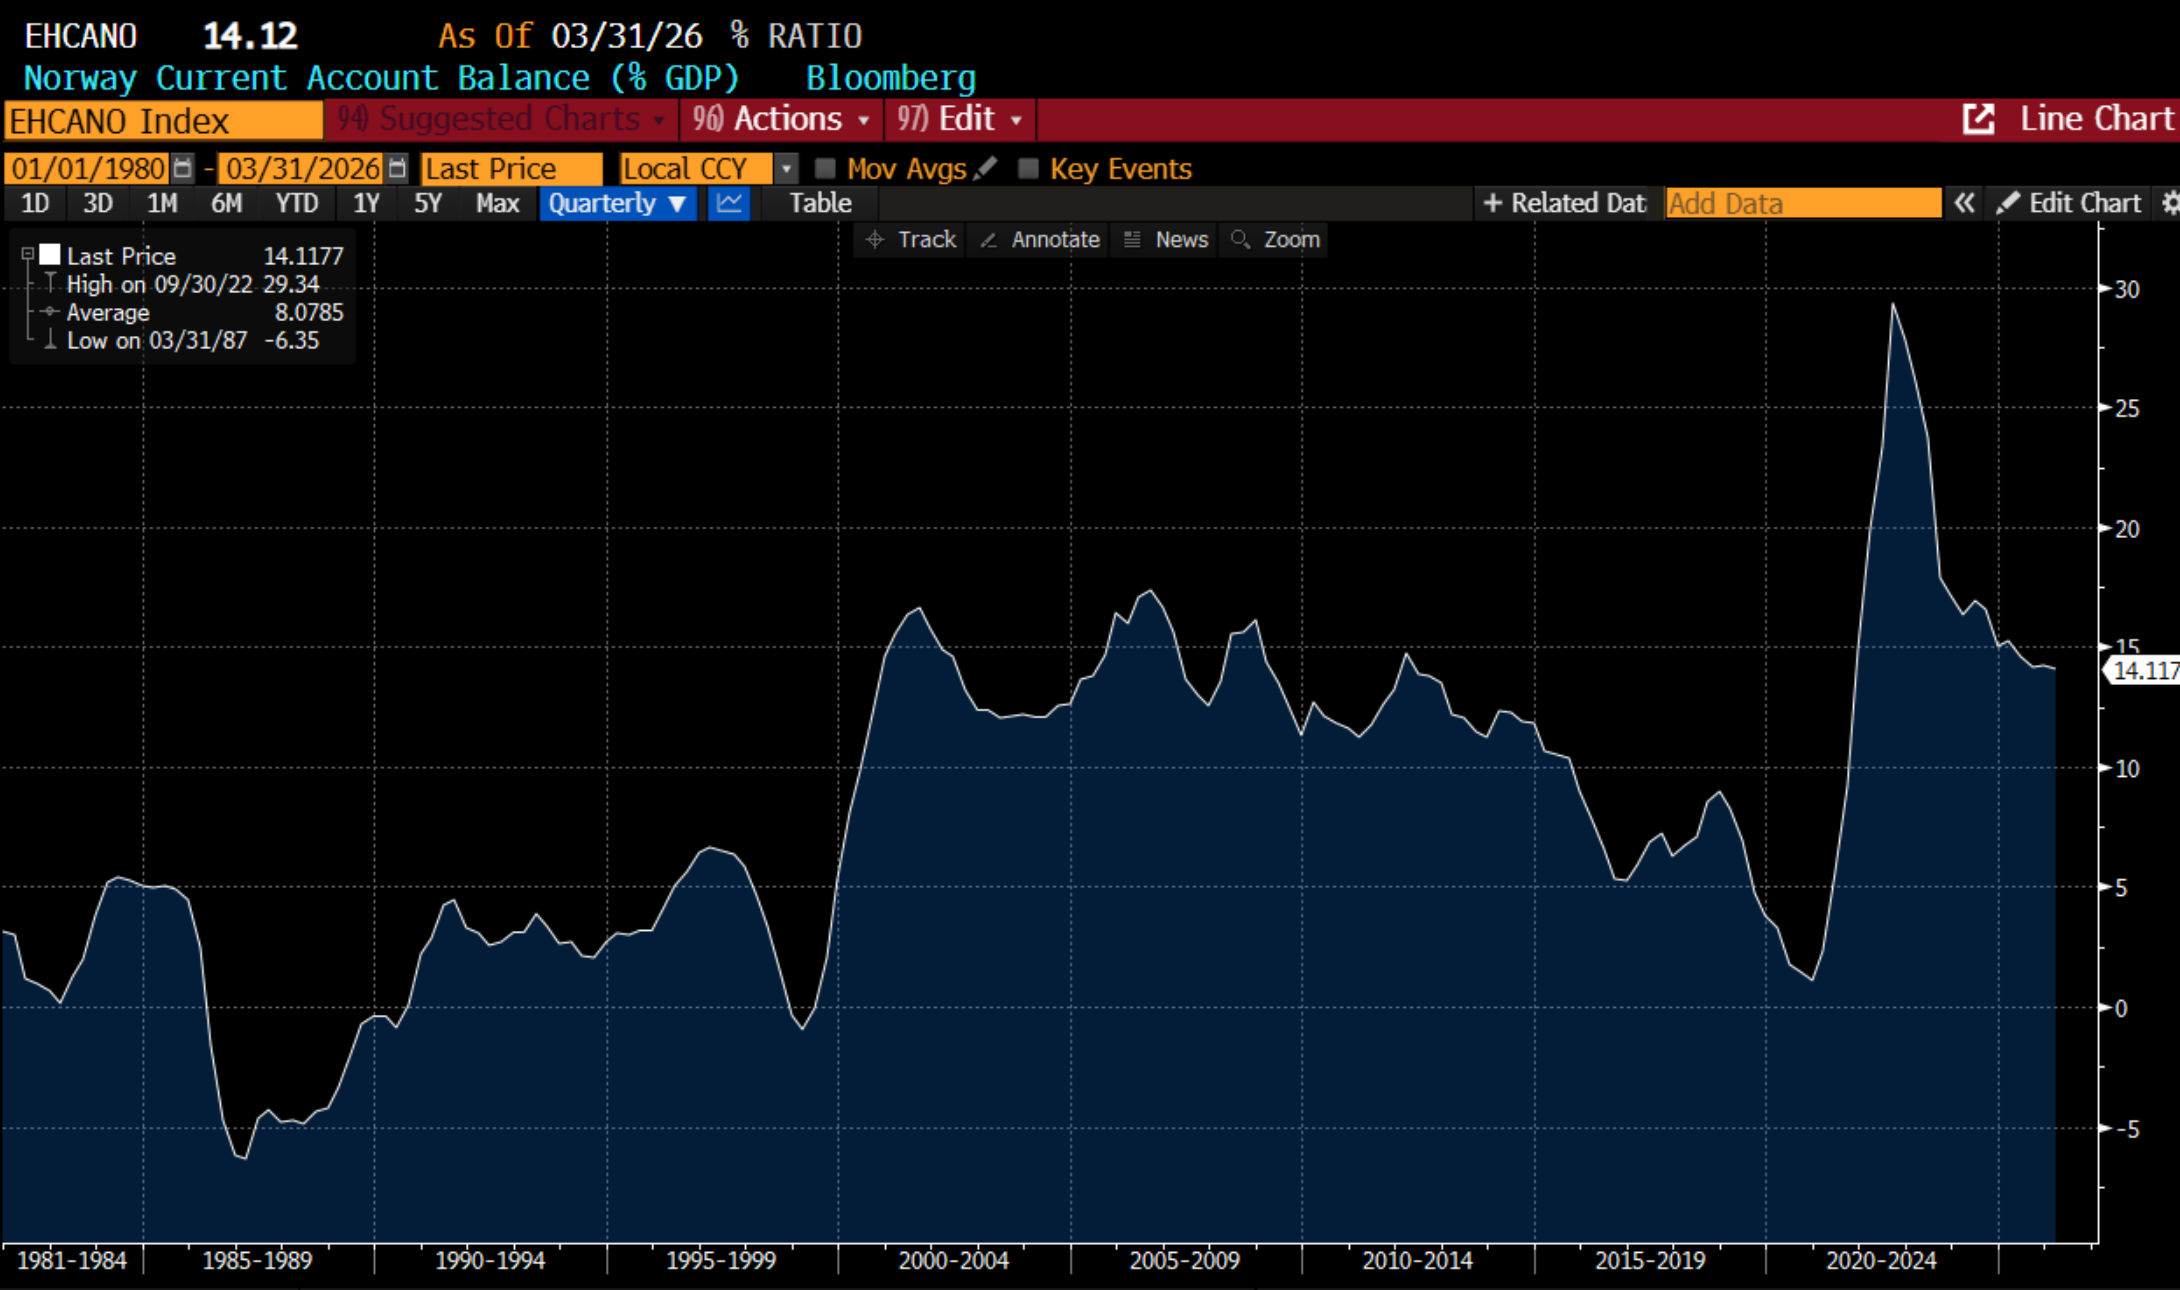Choose the YTD range tab

[x=297, y=203]
